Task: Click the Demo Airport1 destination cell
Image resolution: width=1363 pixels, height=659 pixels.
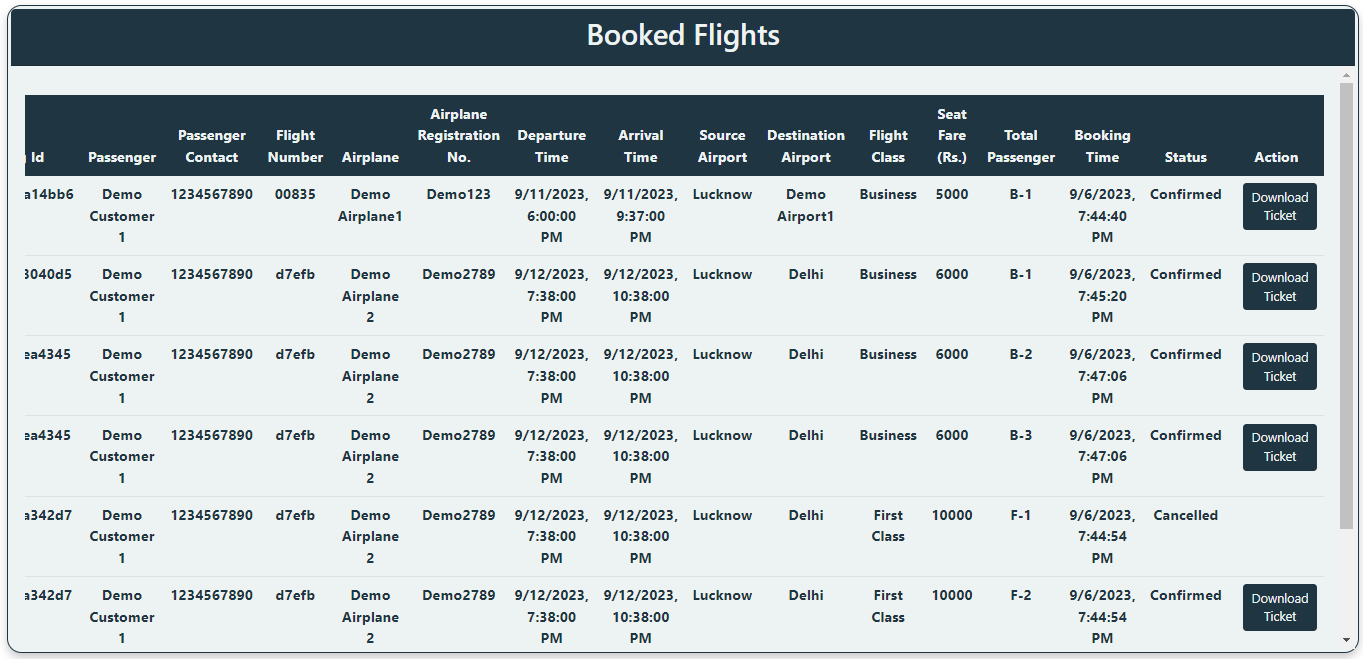Action: coord(806,205)
